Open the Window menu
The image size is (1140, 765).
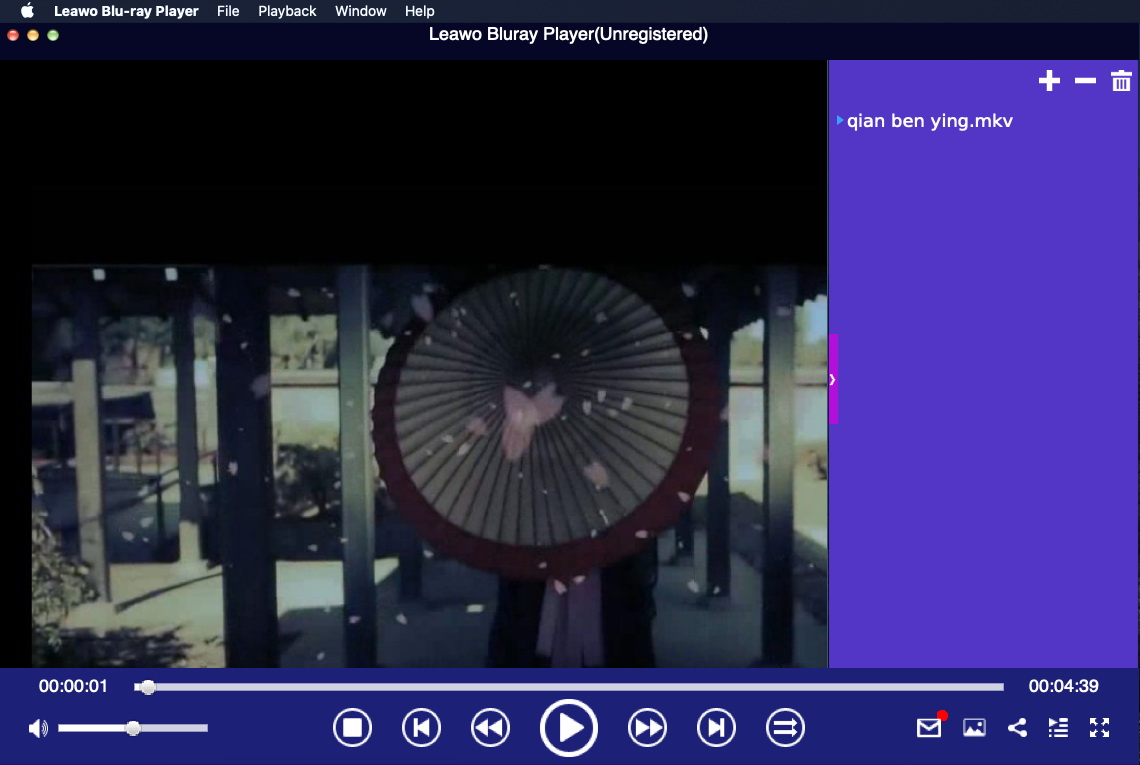pyautogui.click(x=361, y=11)
